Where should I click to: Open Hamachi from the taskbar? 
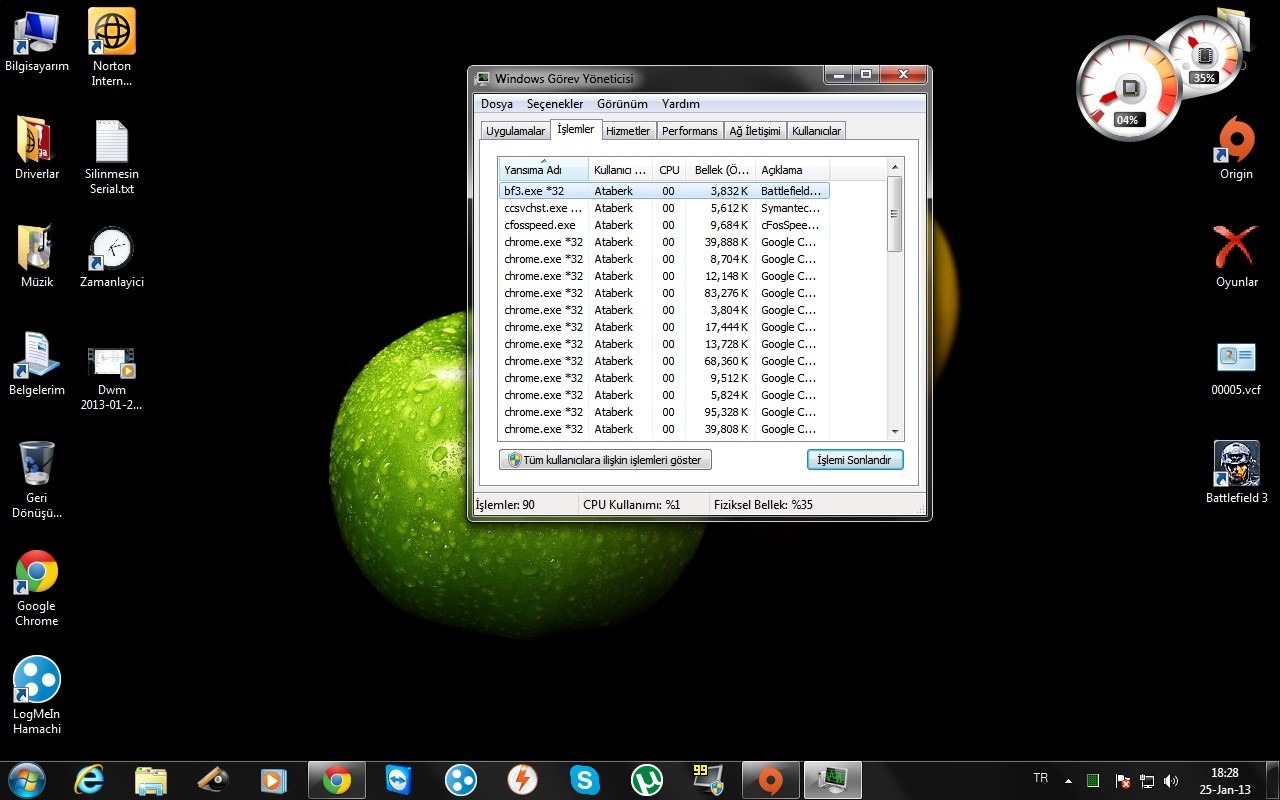point(460,780)
